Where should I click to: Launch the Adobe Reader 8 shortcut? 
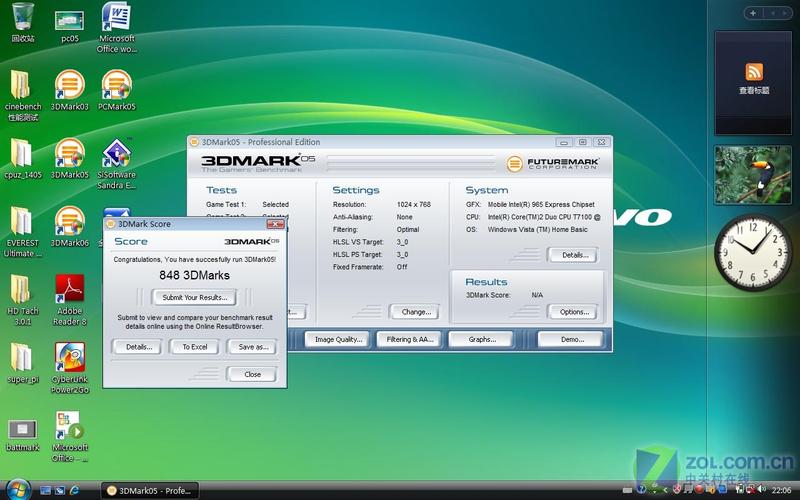(x=69, y=301)
